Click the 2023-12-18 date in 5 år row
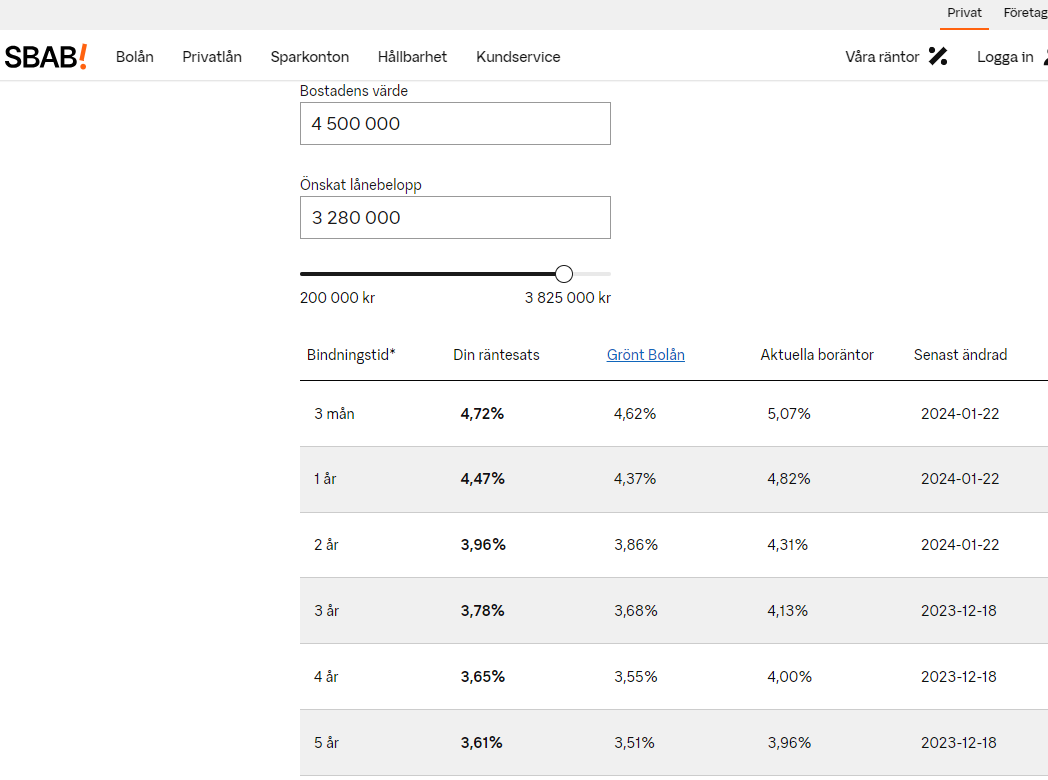Screen dimensions: 1048x780 (958, 743)
